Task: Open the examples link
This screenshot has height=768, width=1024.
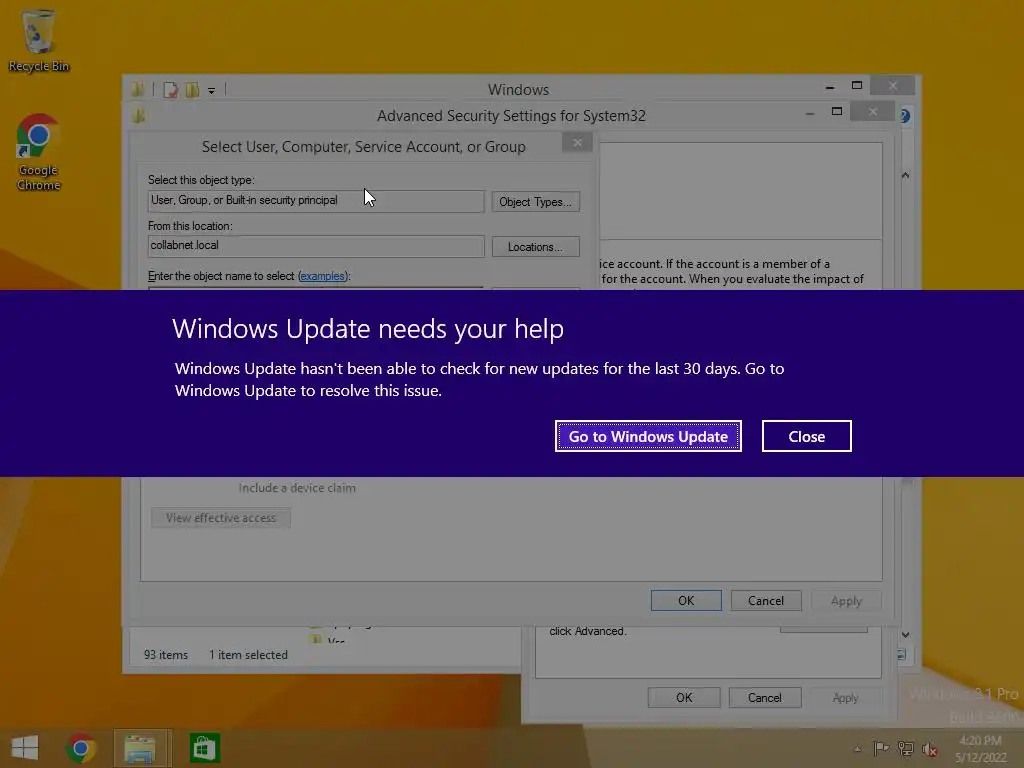Action: [322, 276]
